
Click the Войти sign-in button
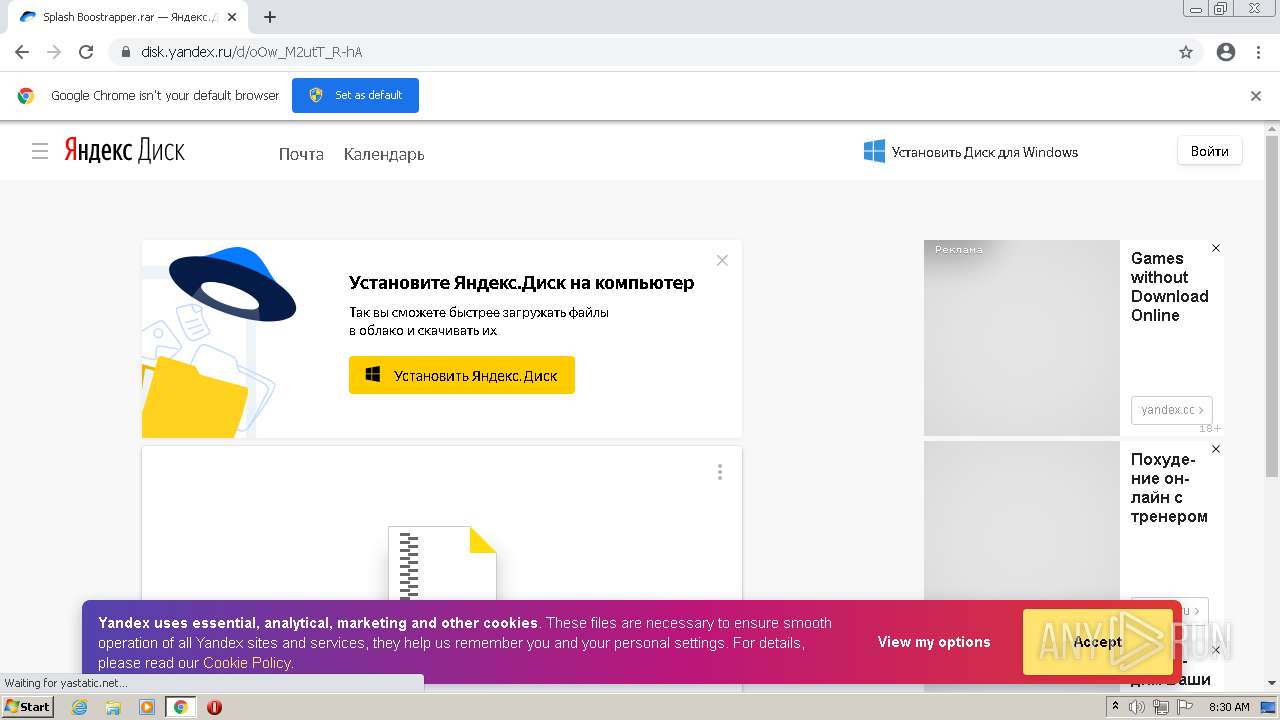coord(1210,151)
